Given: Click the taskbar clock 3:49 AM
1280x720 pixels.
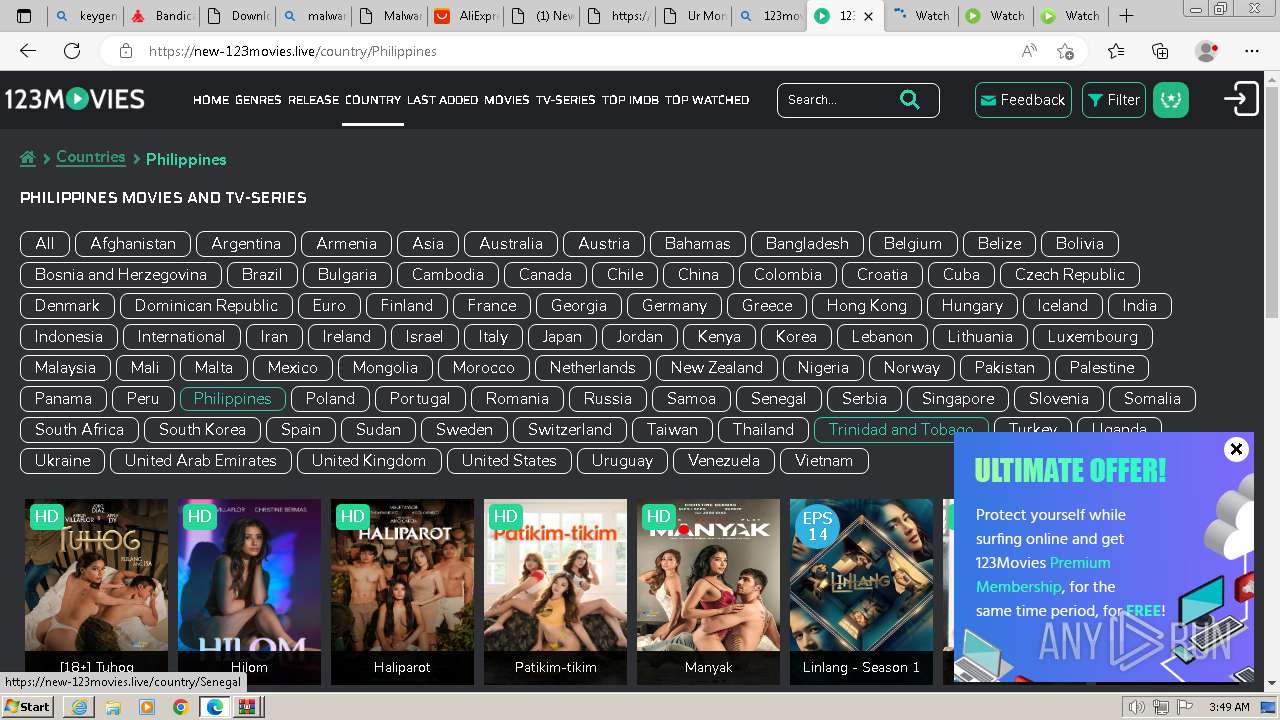Looking at the screenshot, I should [x=1229, y=707].
